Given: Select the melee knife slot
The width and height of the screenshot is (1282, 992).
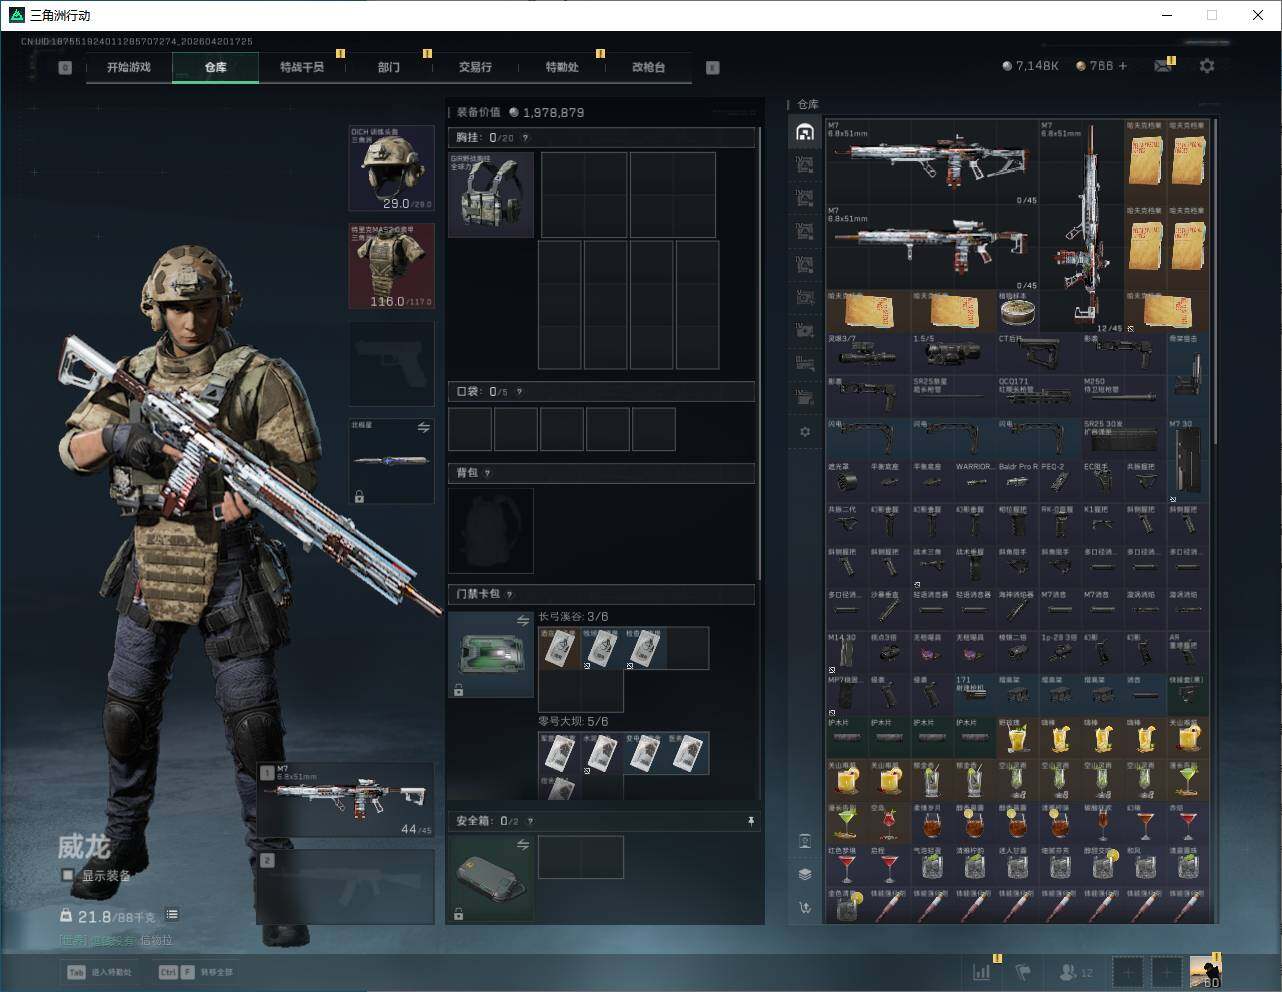Looking at the screenshot, I should [x=391, y=461].
